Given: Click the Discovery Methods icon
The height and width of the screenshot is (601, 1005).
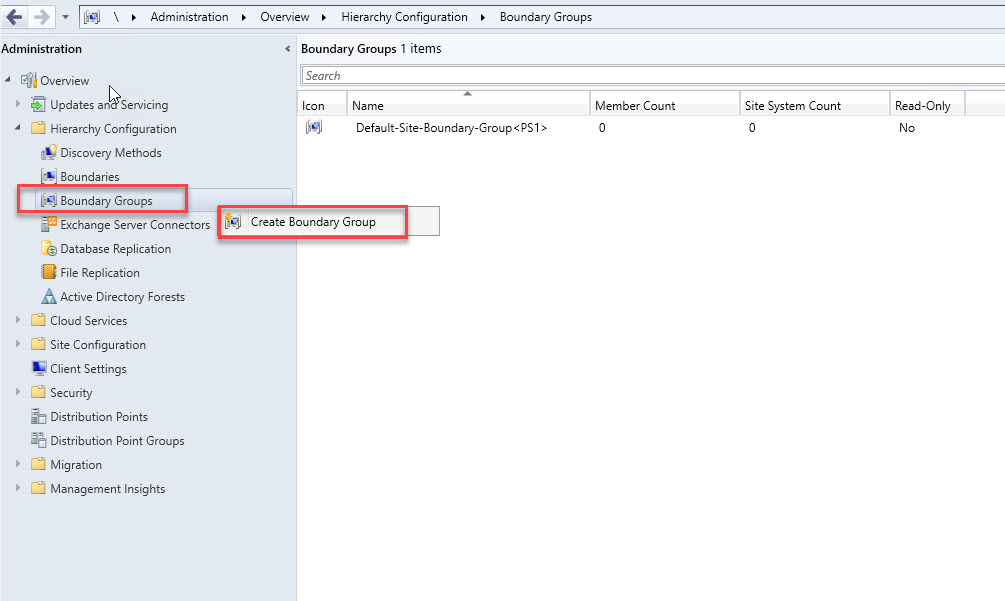Looking at the screenshot, I should click(x=48, y=153).
